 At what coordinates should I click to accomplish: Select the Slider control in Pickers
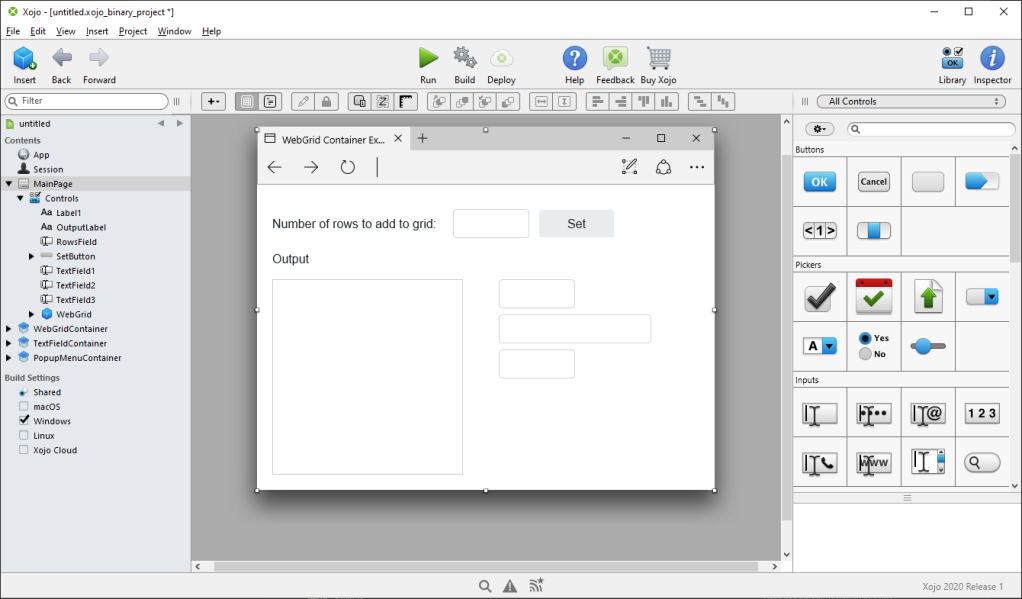click(x=926, y=346)
